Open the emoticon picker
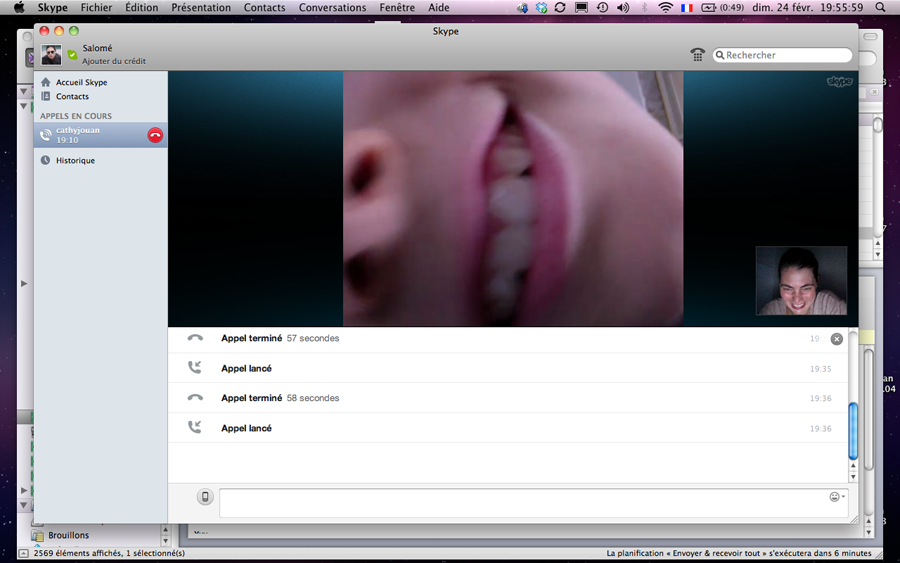This screenshot has height=563, width=900. click(837, 497)
